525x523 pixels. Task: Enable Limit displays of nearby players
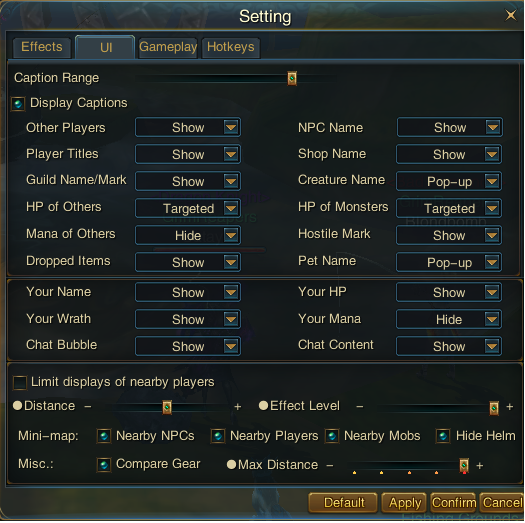click(20, 382)
